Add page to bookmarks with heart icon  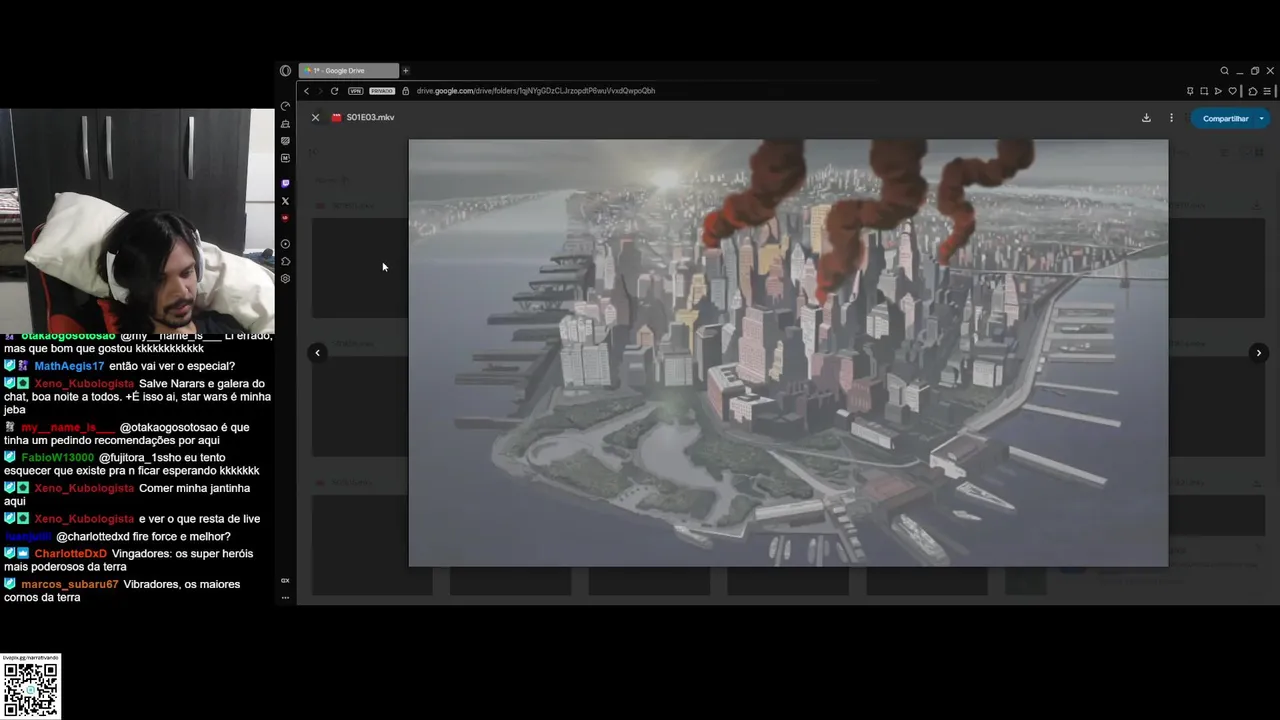(x=1232, y=91)
